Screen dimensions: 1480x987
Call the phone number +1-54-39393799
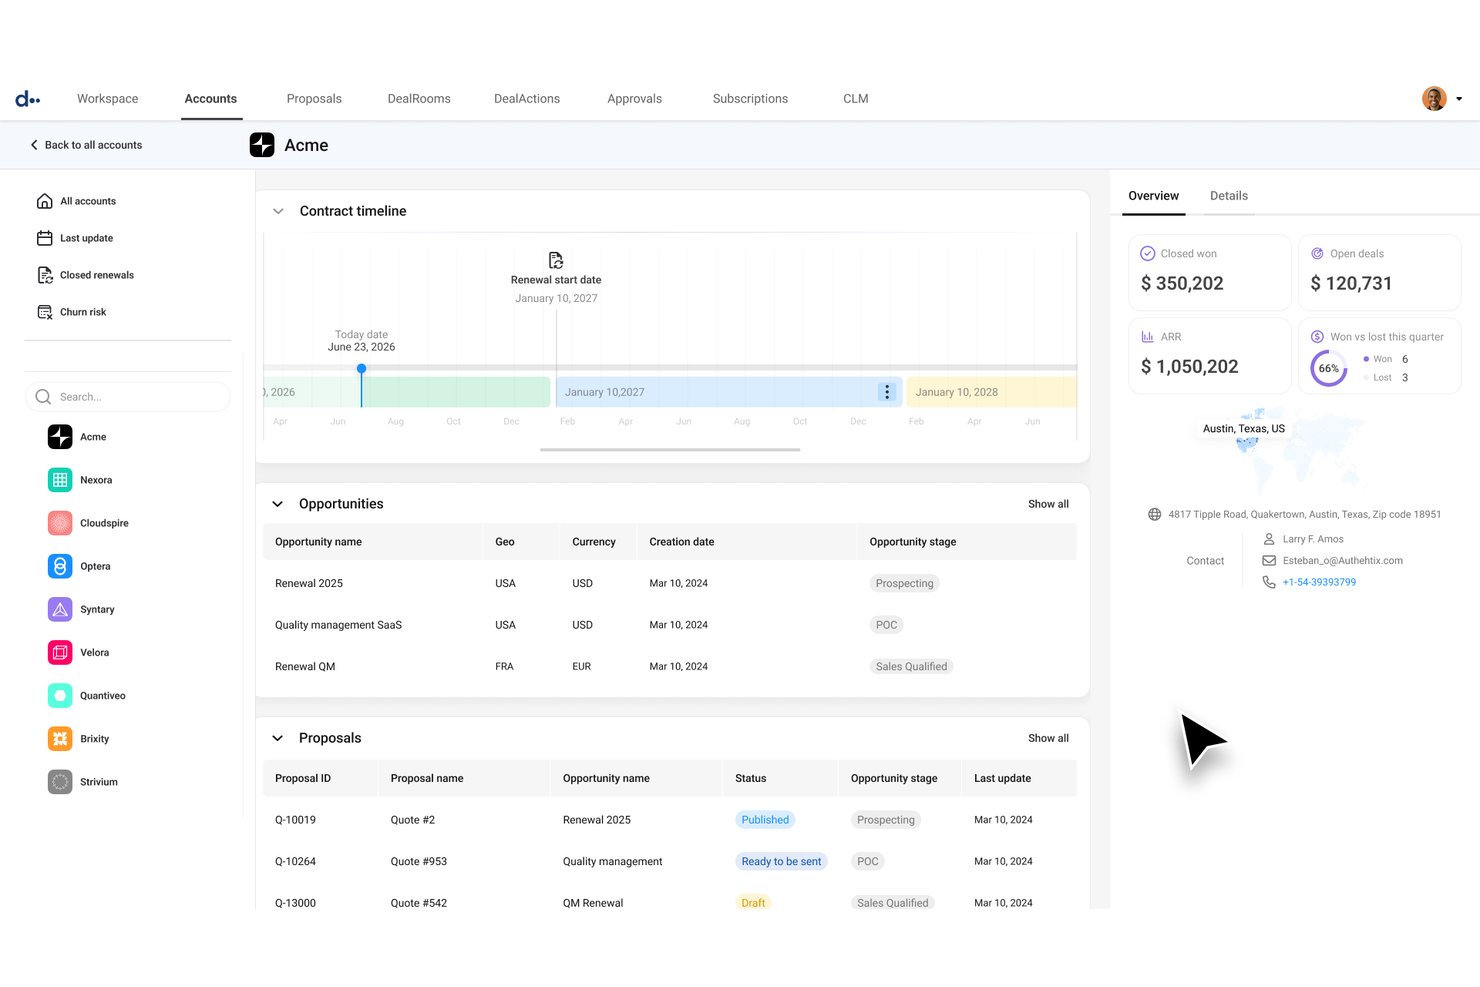coord(1319,582)
